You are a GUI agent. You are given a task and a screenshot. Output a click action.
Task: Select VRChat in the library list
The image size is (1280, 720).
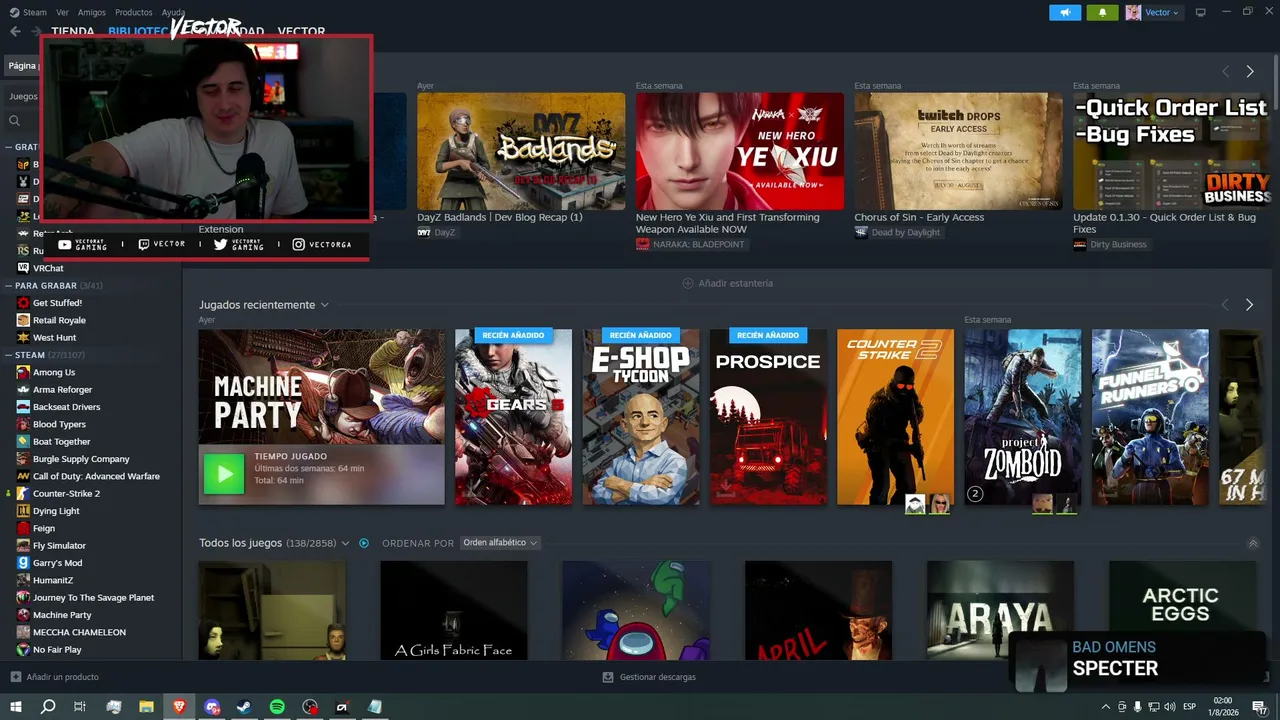48,268
